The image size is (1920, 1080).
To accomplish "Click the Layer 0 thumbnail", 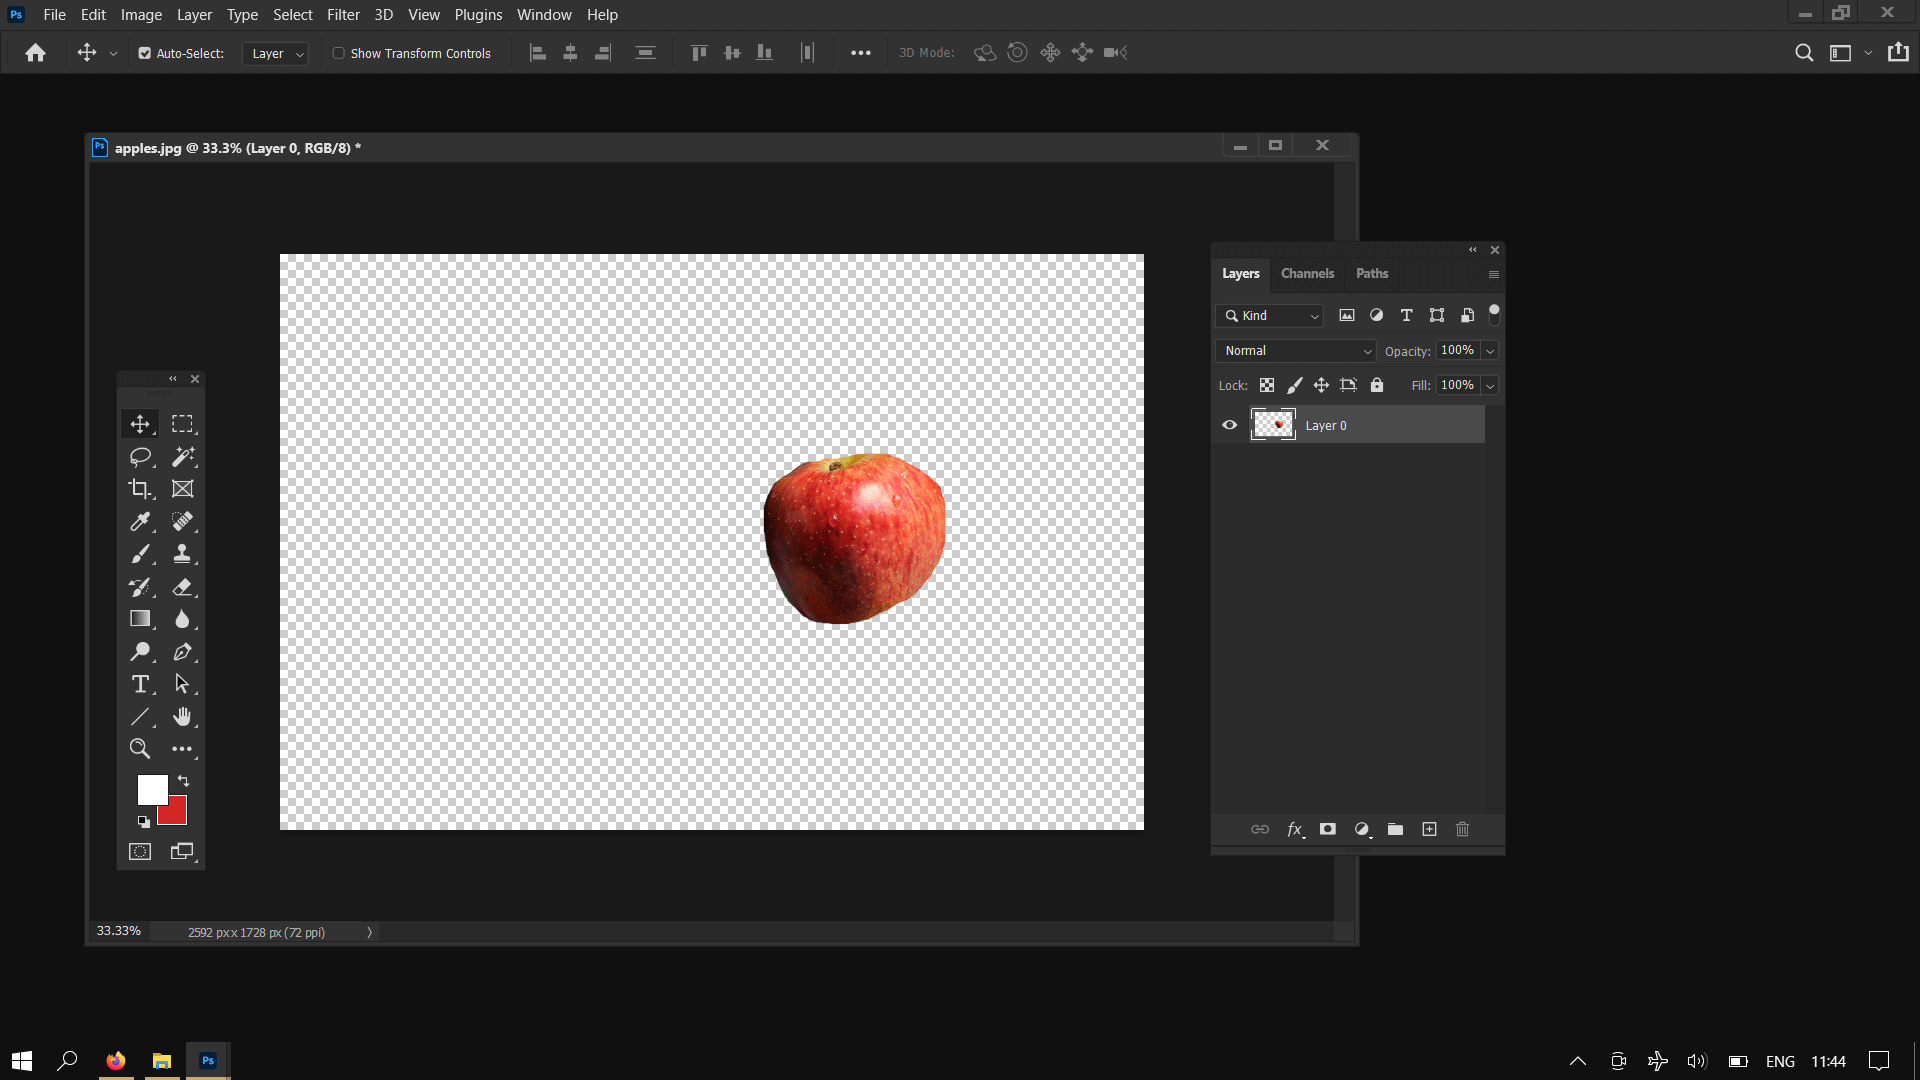I will [x=1273, y=425].
